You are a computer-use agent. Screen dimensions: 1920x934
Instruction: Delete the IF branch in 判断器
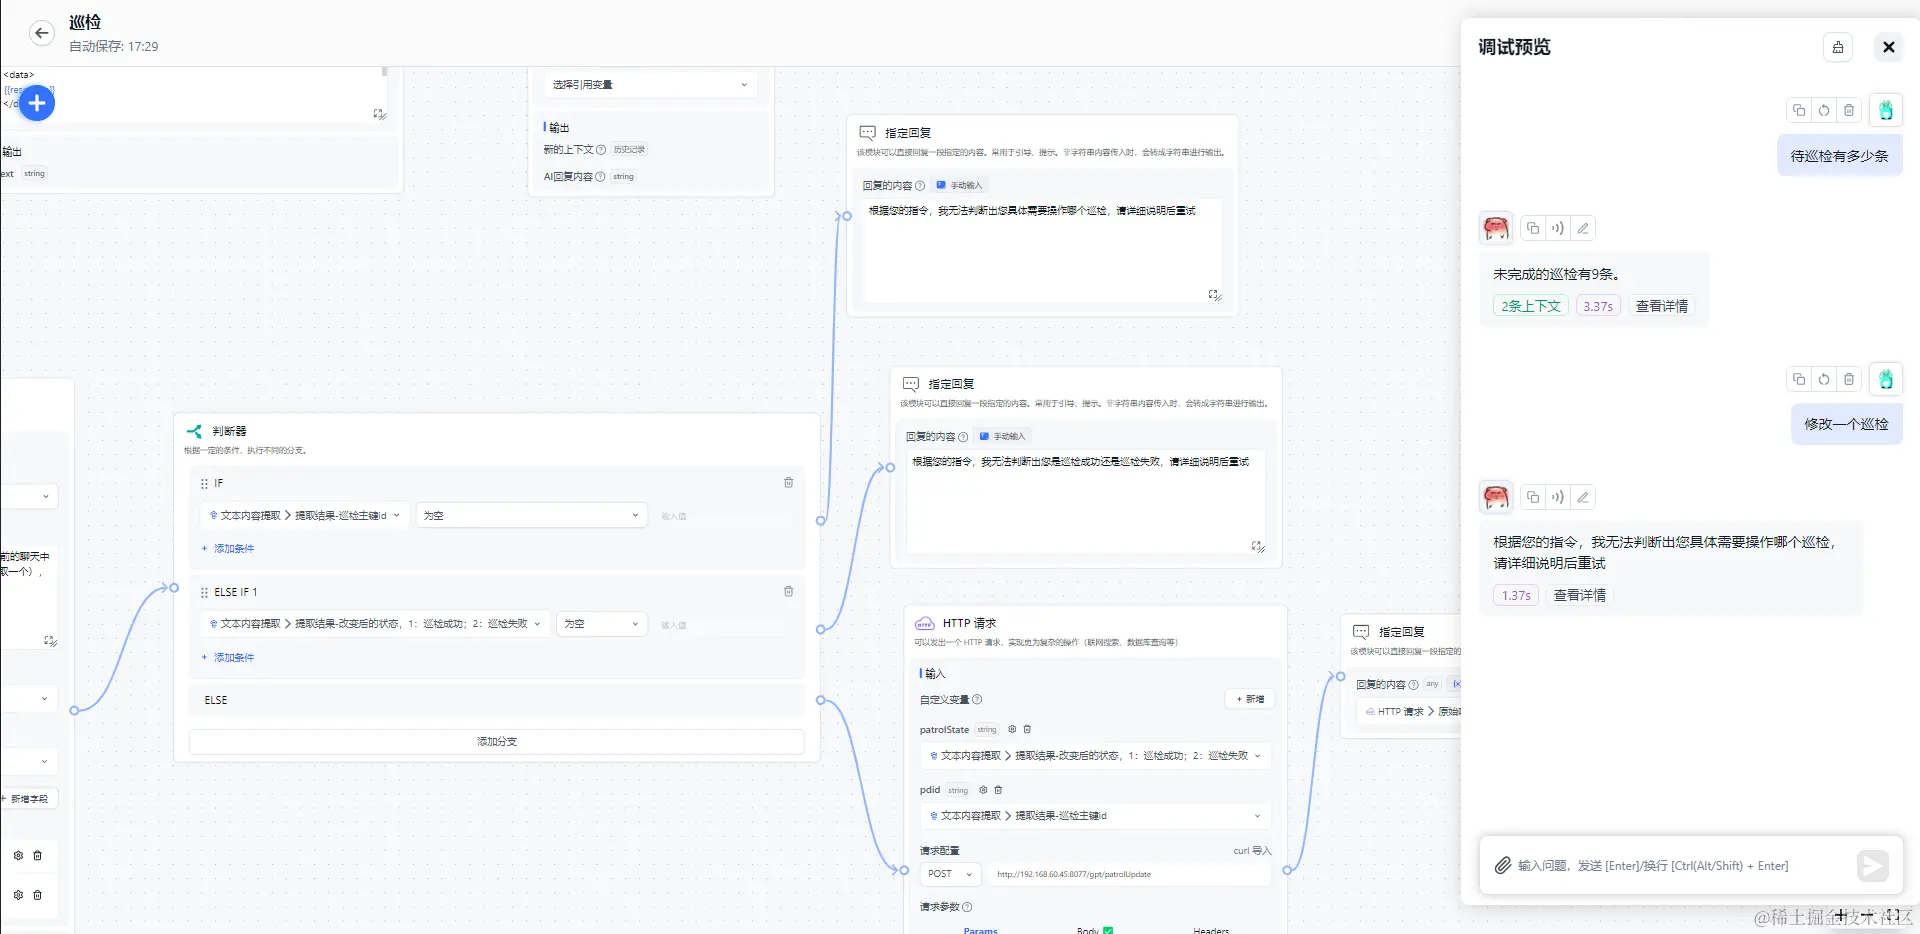pyautogui.click(x=788, y=483)
